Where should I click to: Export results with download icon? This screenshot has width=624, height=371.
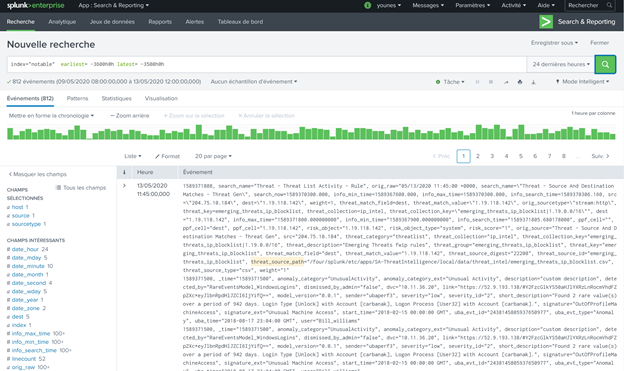533,82
